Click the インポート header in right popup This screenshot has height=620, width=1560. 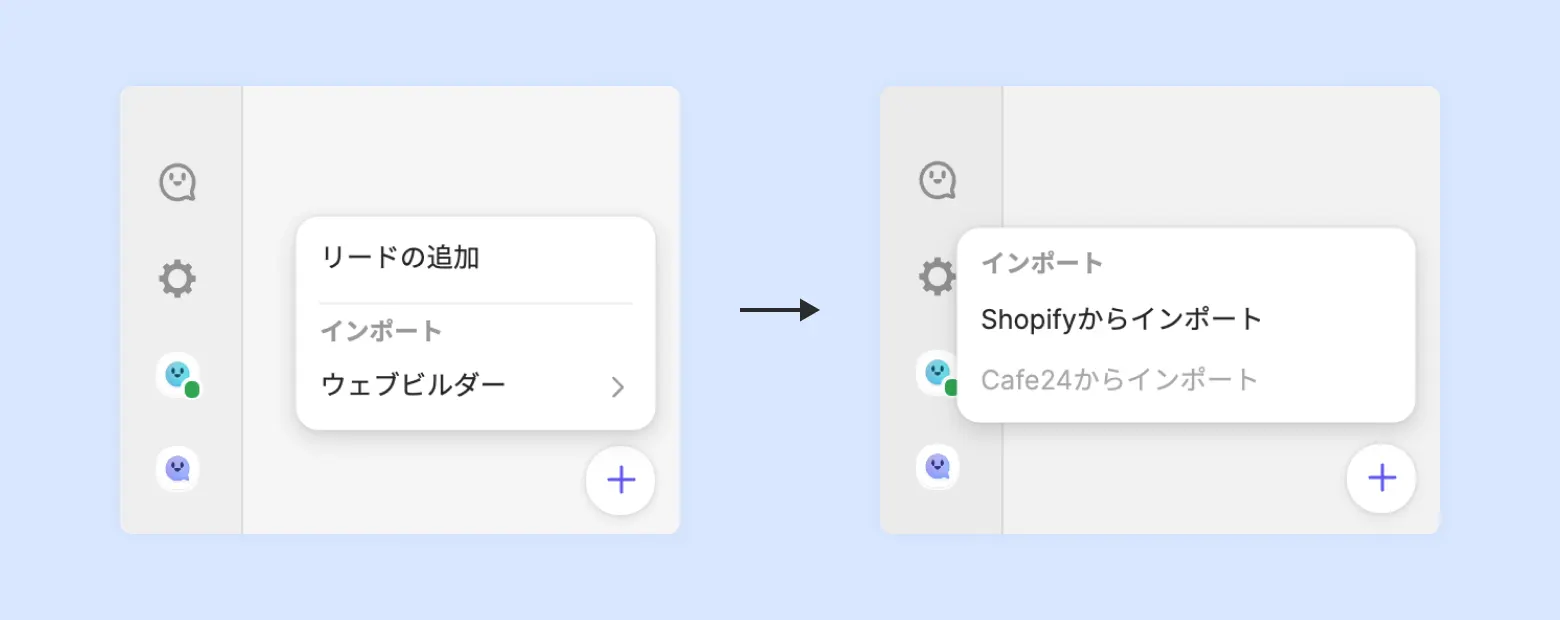click(1042, 264)
